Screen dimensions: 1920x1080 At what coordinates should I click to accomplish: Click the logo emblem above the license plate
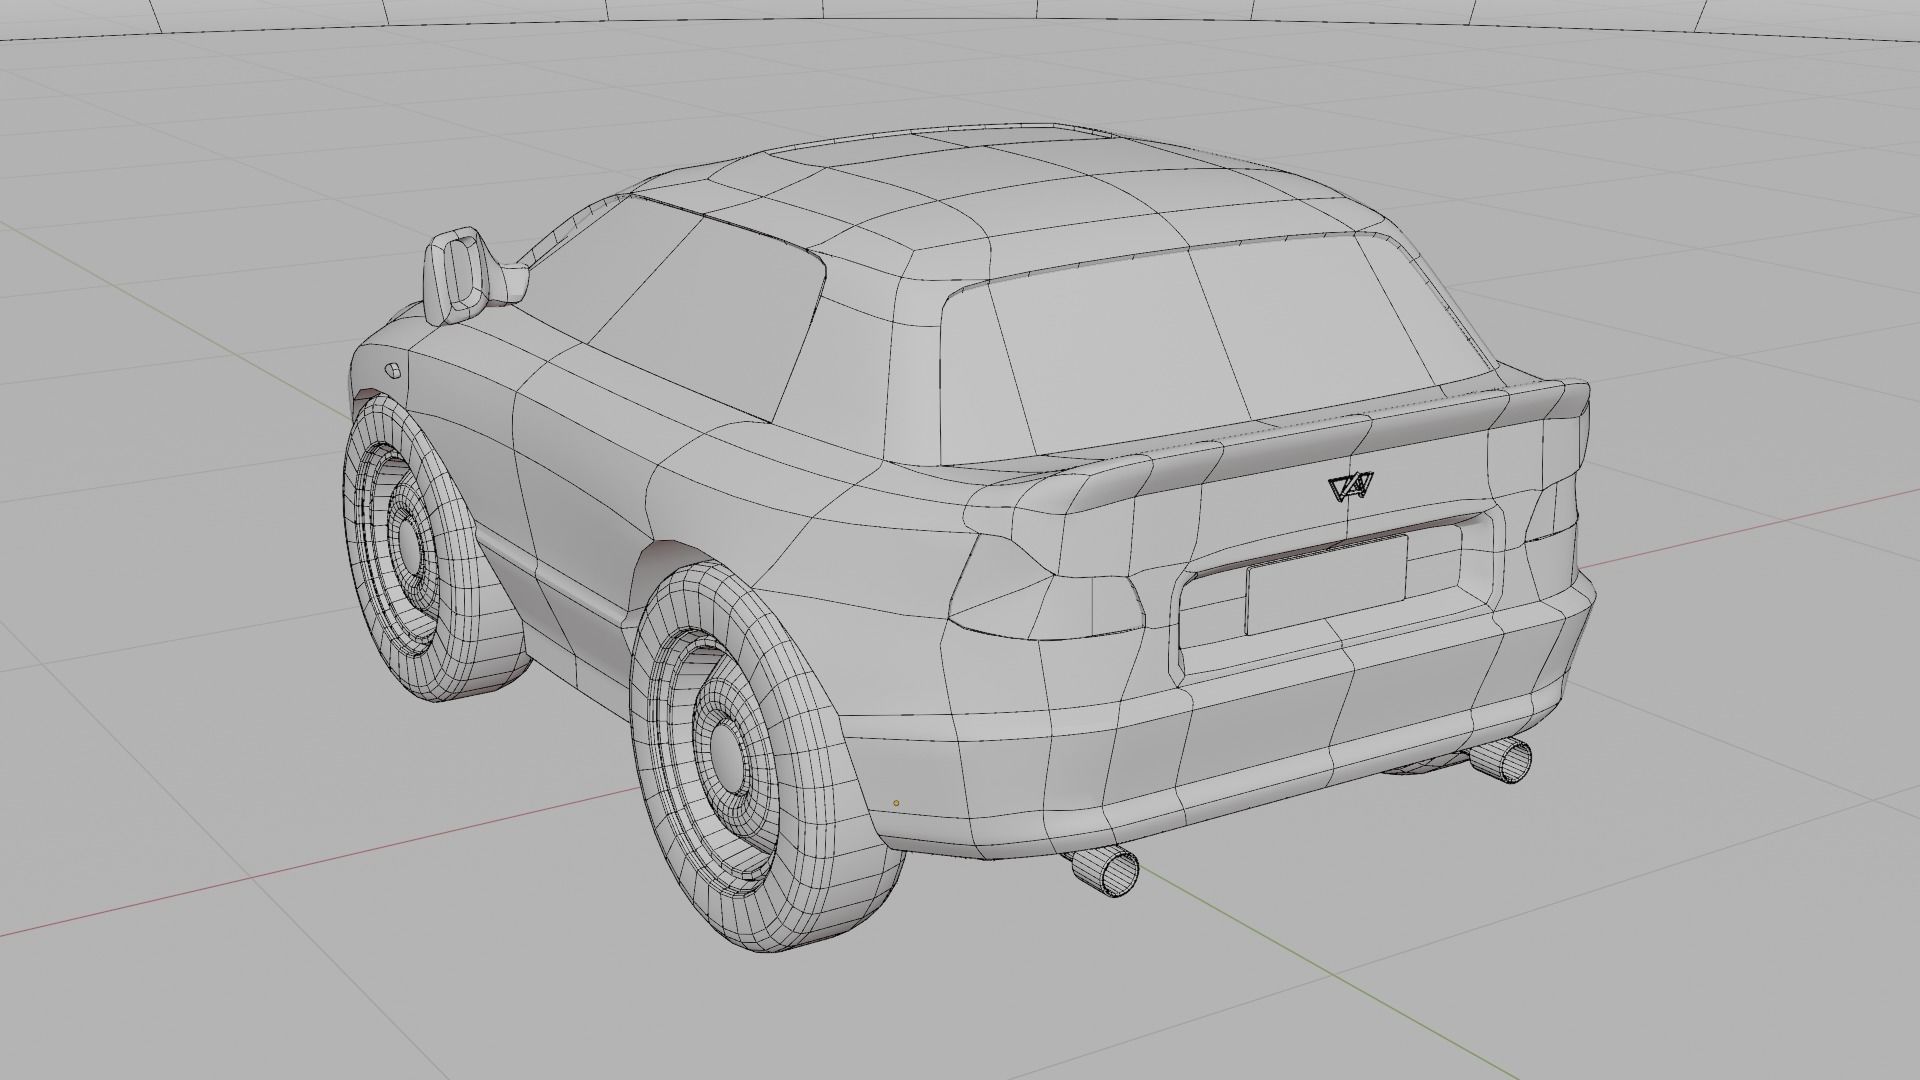pos(1351,485)
